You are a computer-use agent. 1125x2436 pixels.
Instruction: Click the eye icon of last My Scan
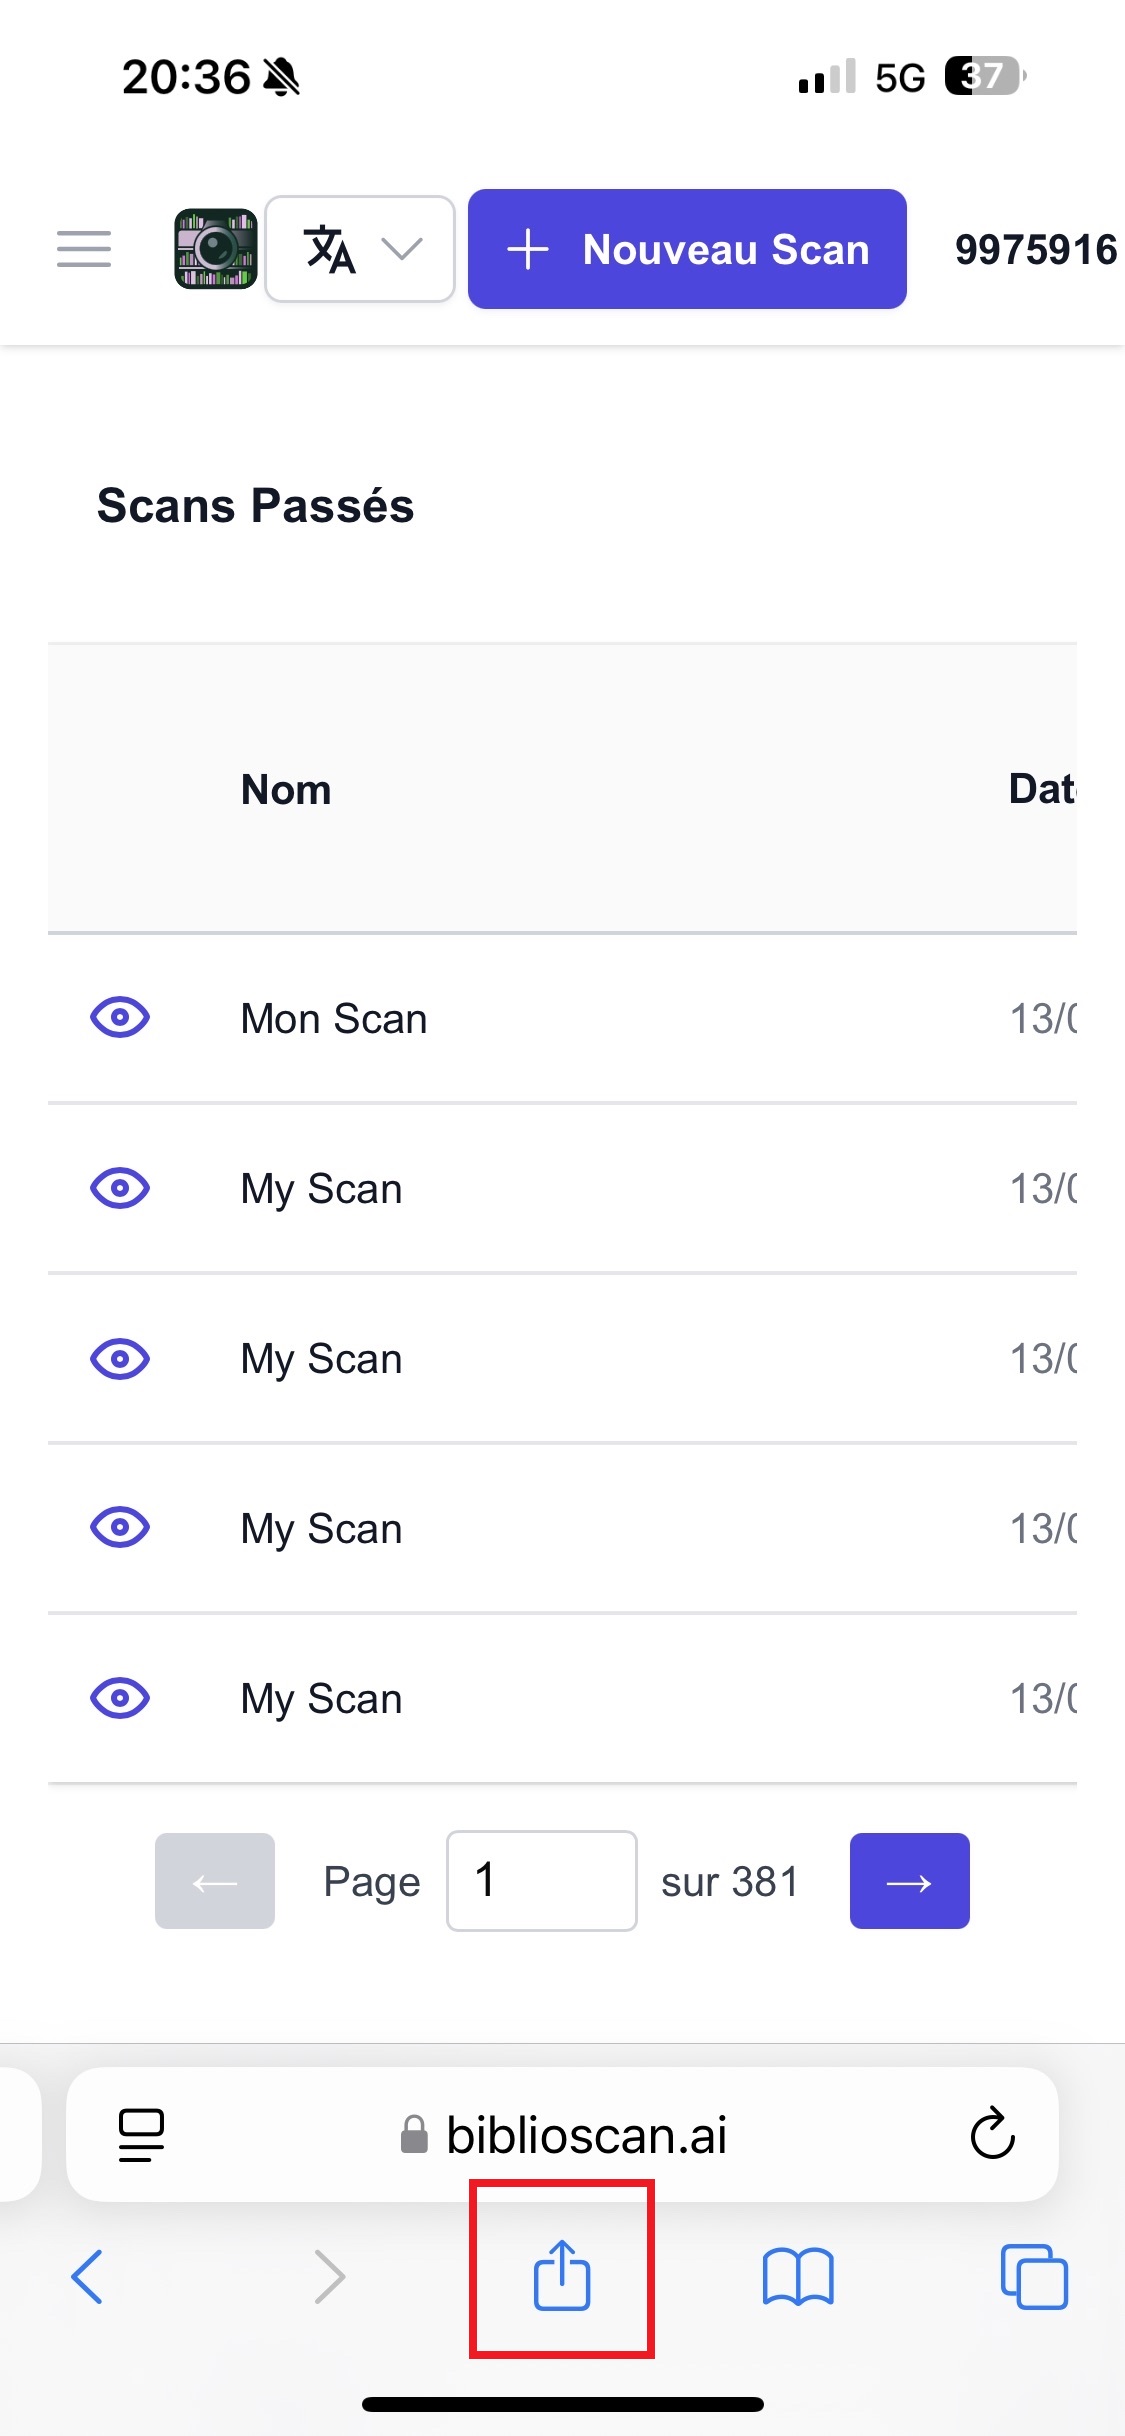click(120, 1698)
